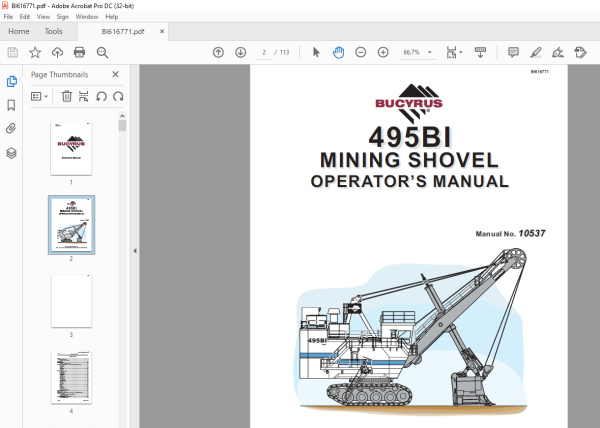
Task: Rotate page clockwise
Action: 118,96
